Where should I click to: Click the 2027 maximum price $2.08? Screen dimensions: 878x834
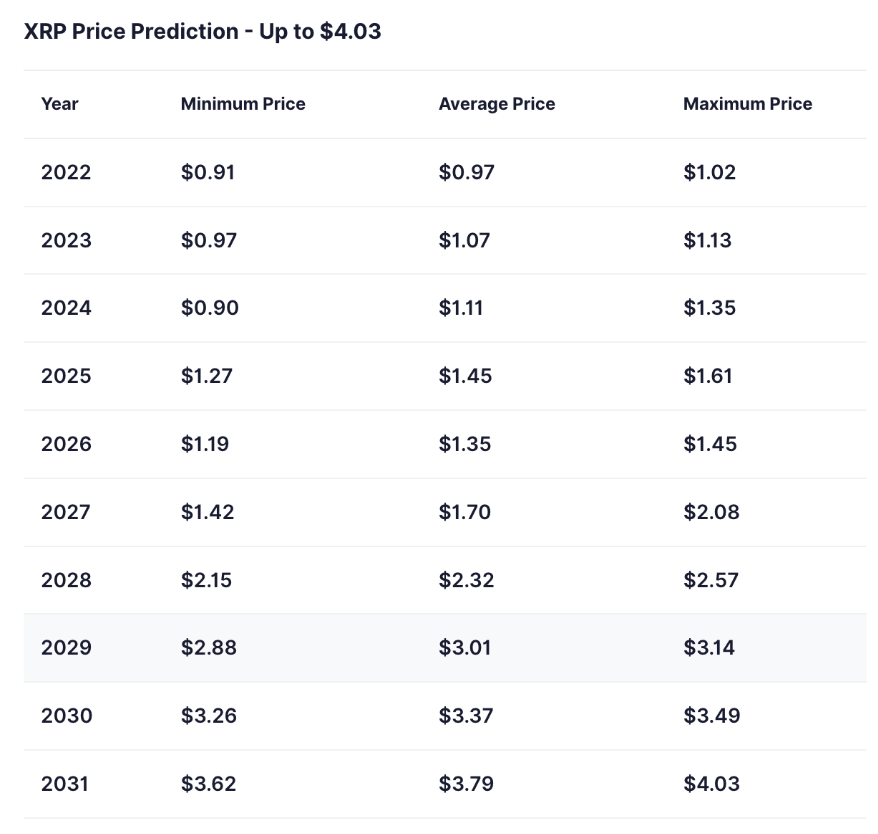(x=712, y=512)
